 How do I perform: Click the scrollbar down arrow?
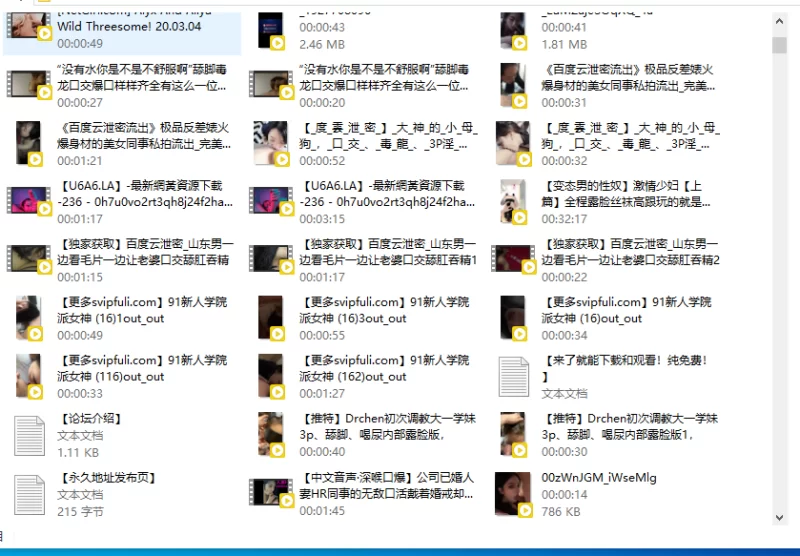click(779, 517)
